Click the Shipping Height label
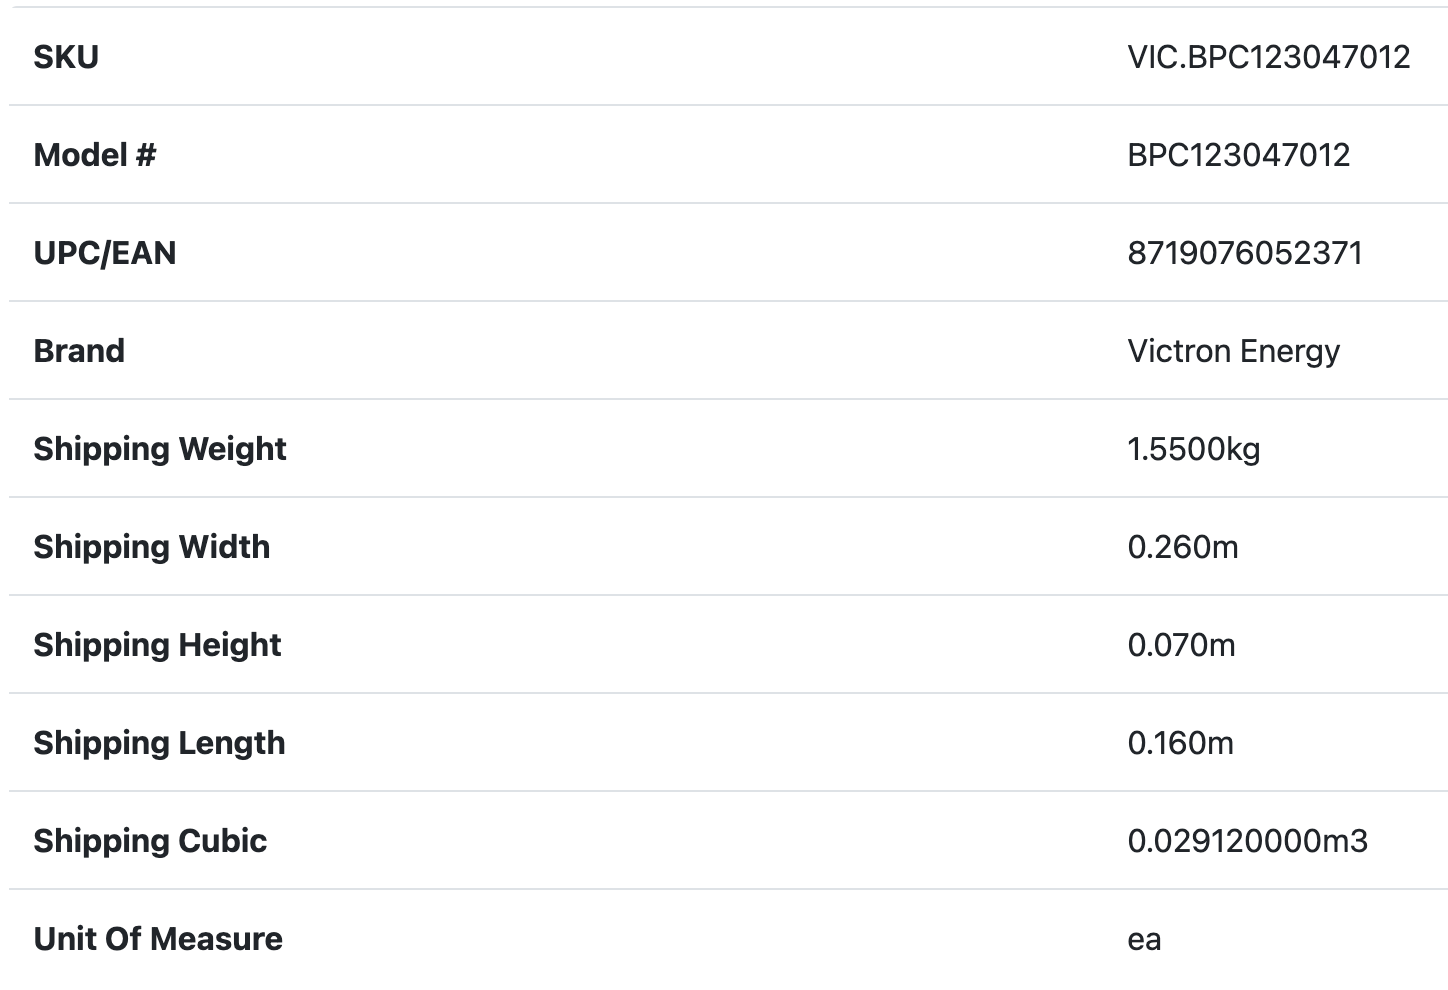The width and height of the screenshot is (1448, 990). 157,645
